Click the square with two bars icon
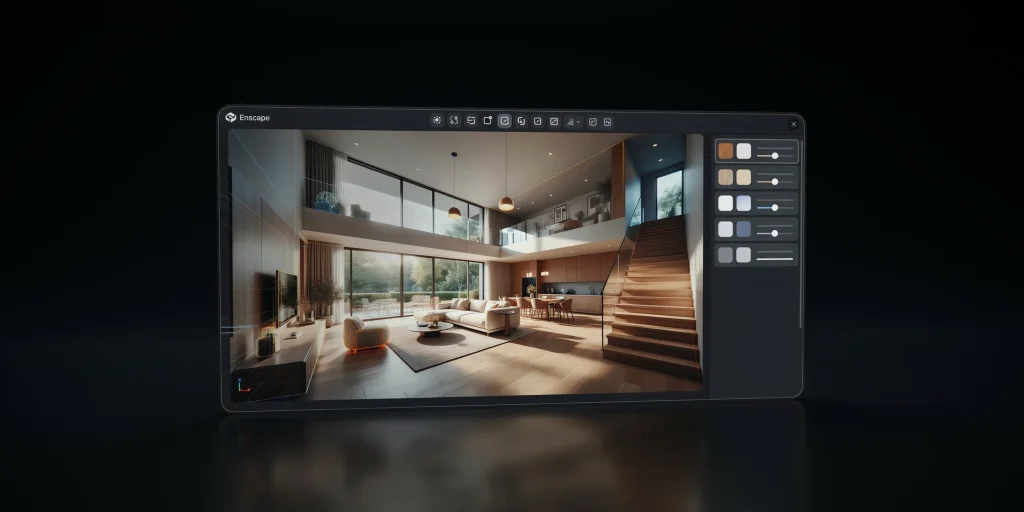Image resolution: width=1024 pixels, height=512 pixels. pos(607,122)
